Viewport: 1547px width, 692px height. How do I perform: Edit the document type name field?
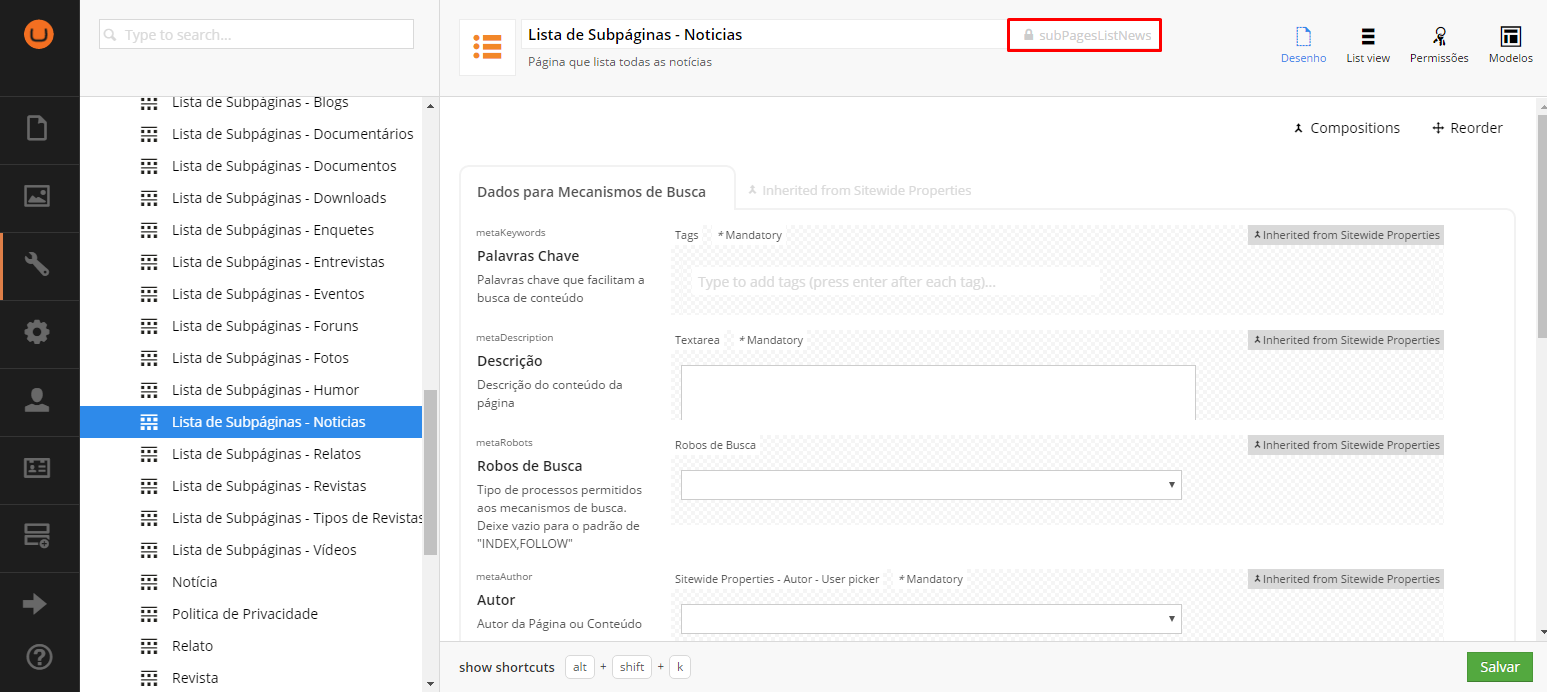click(765, 34)
